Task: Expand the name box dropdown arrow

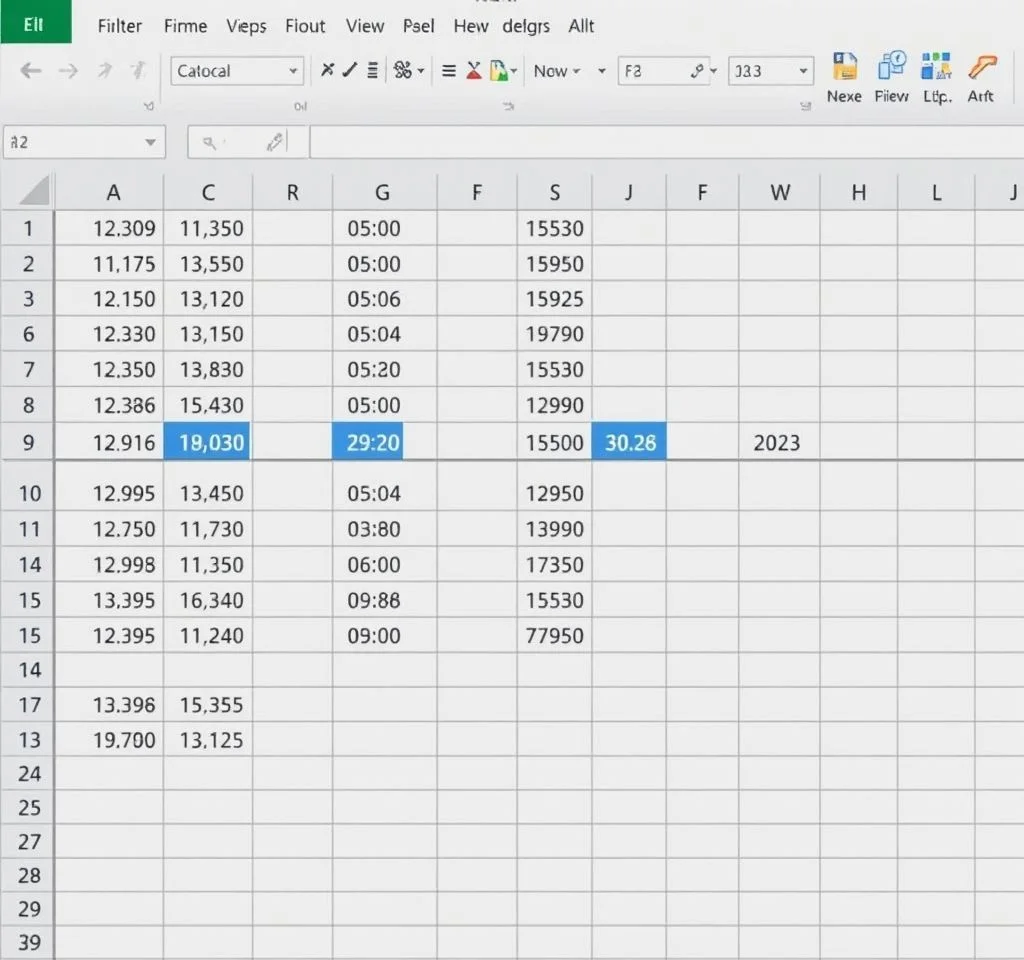Action: coord(150,143)
